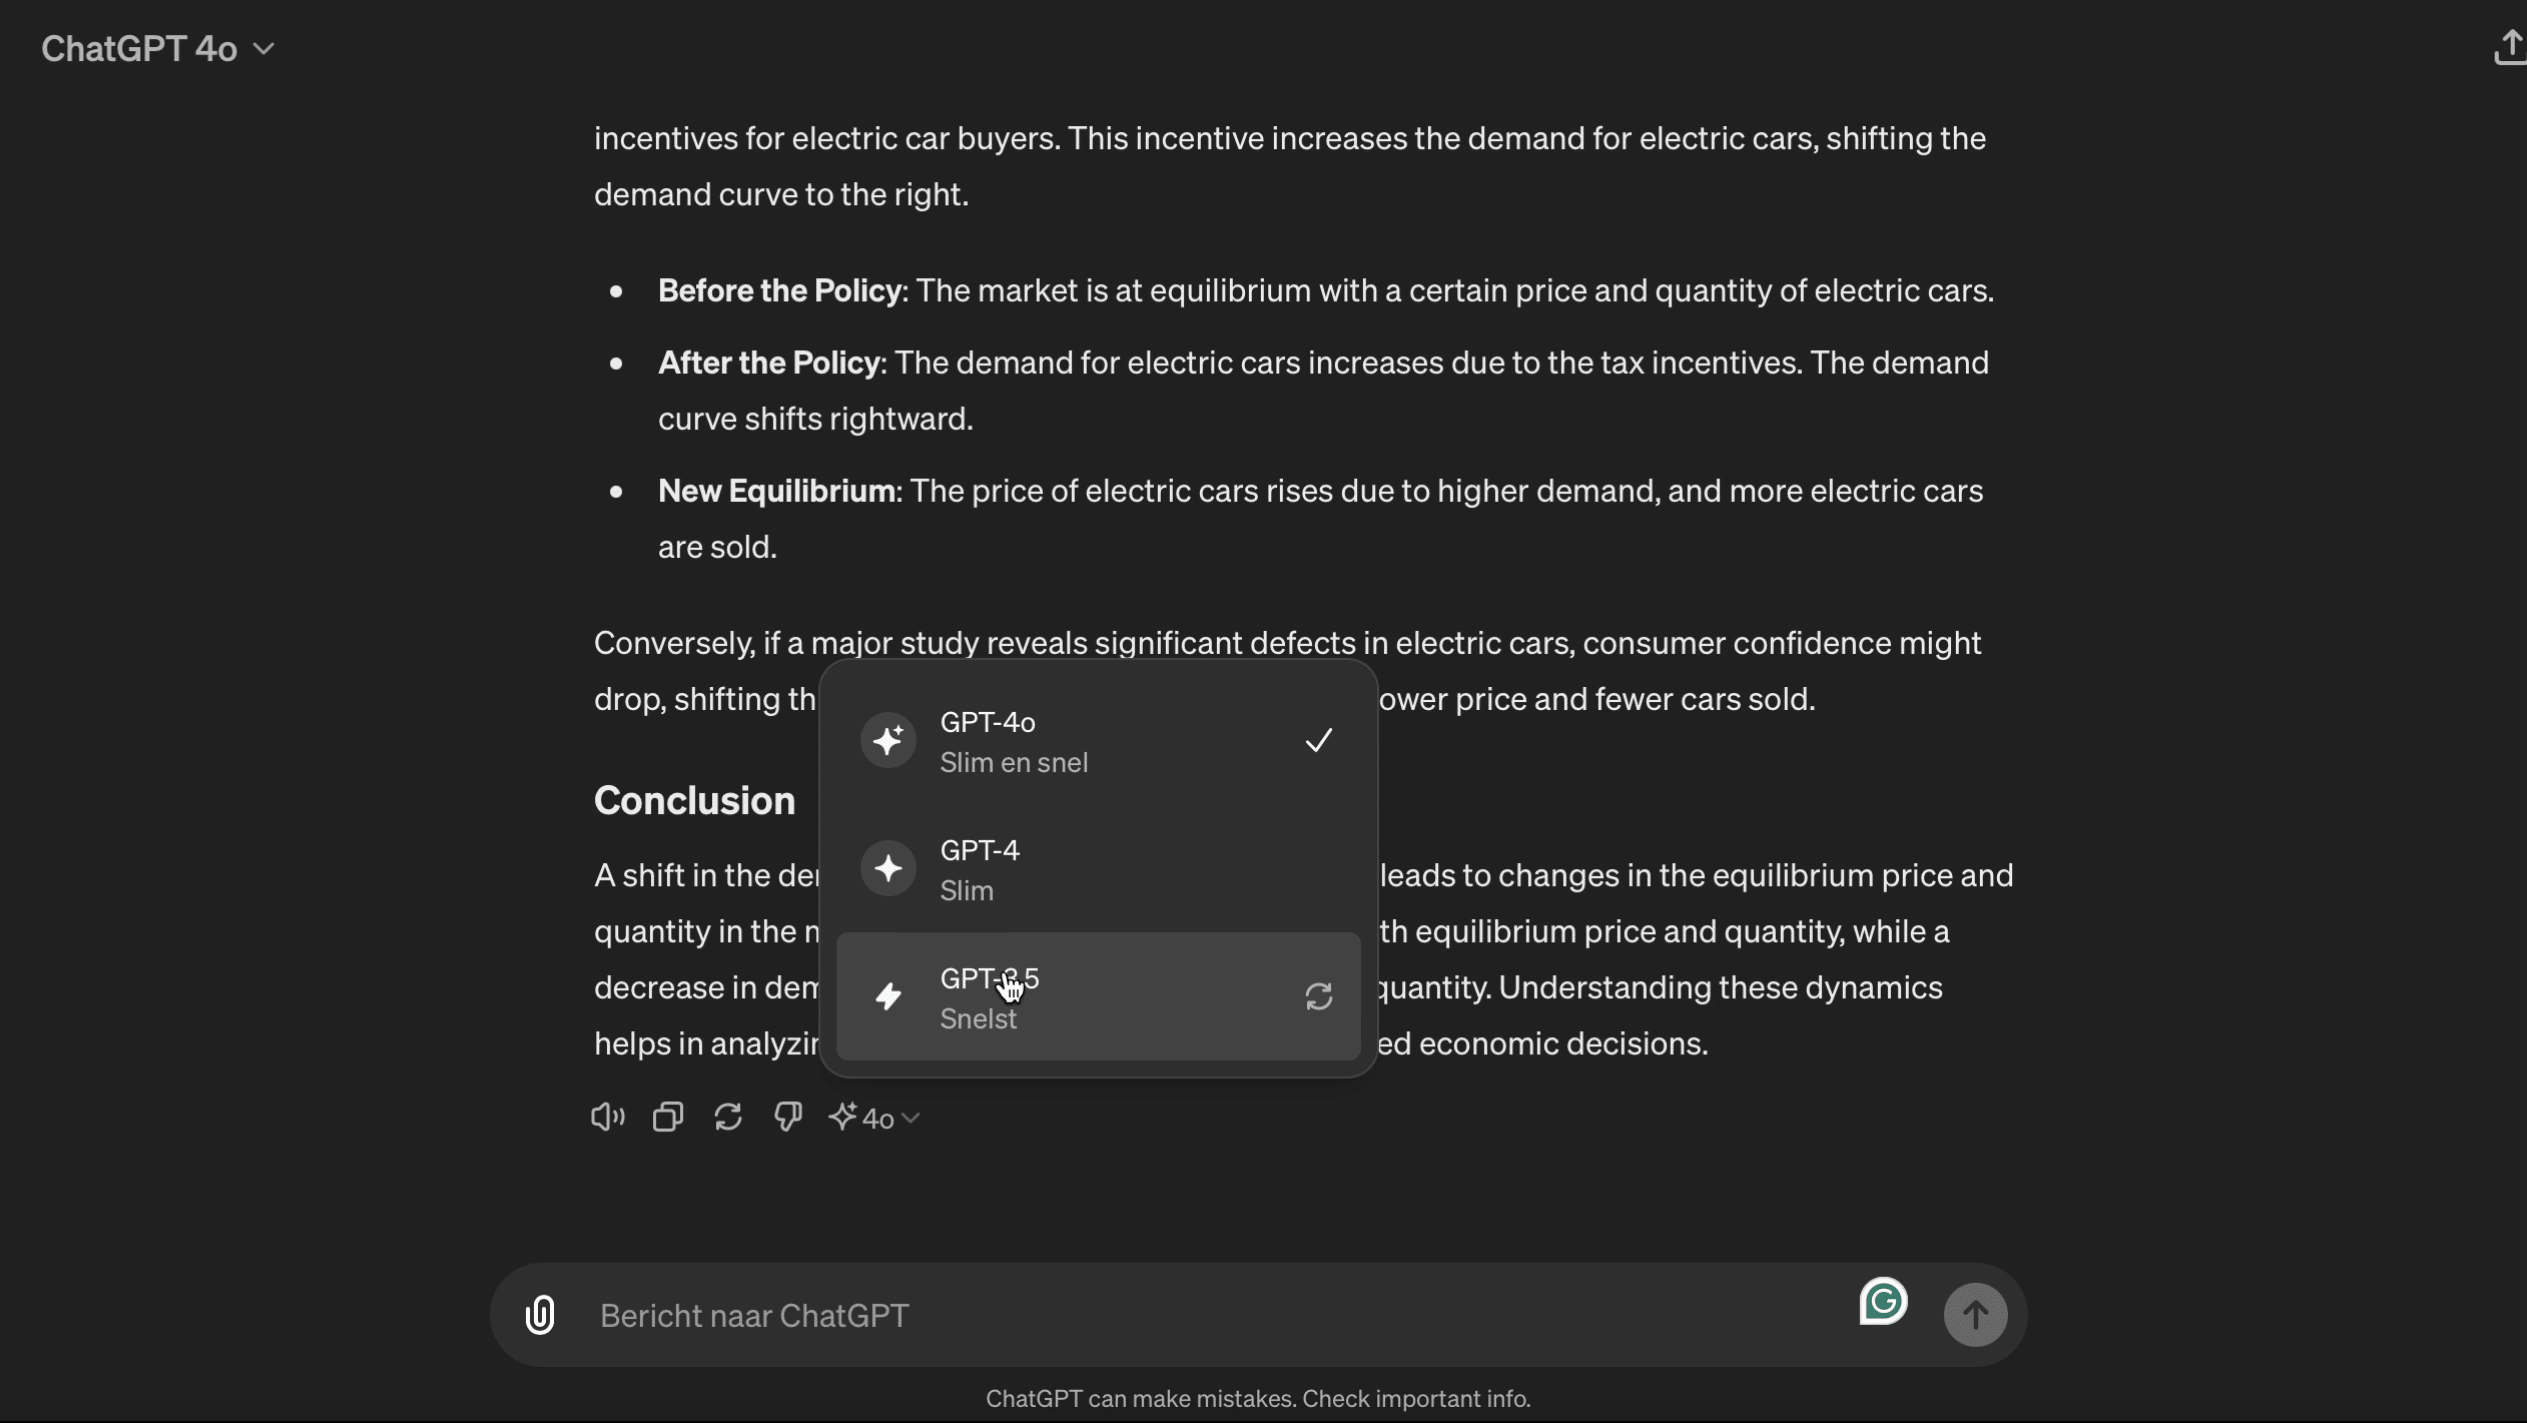
Task: Click the lightning bolt icon for GPT-3.5
Action: [x=888, y=997]
